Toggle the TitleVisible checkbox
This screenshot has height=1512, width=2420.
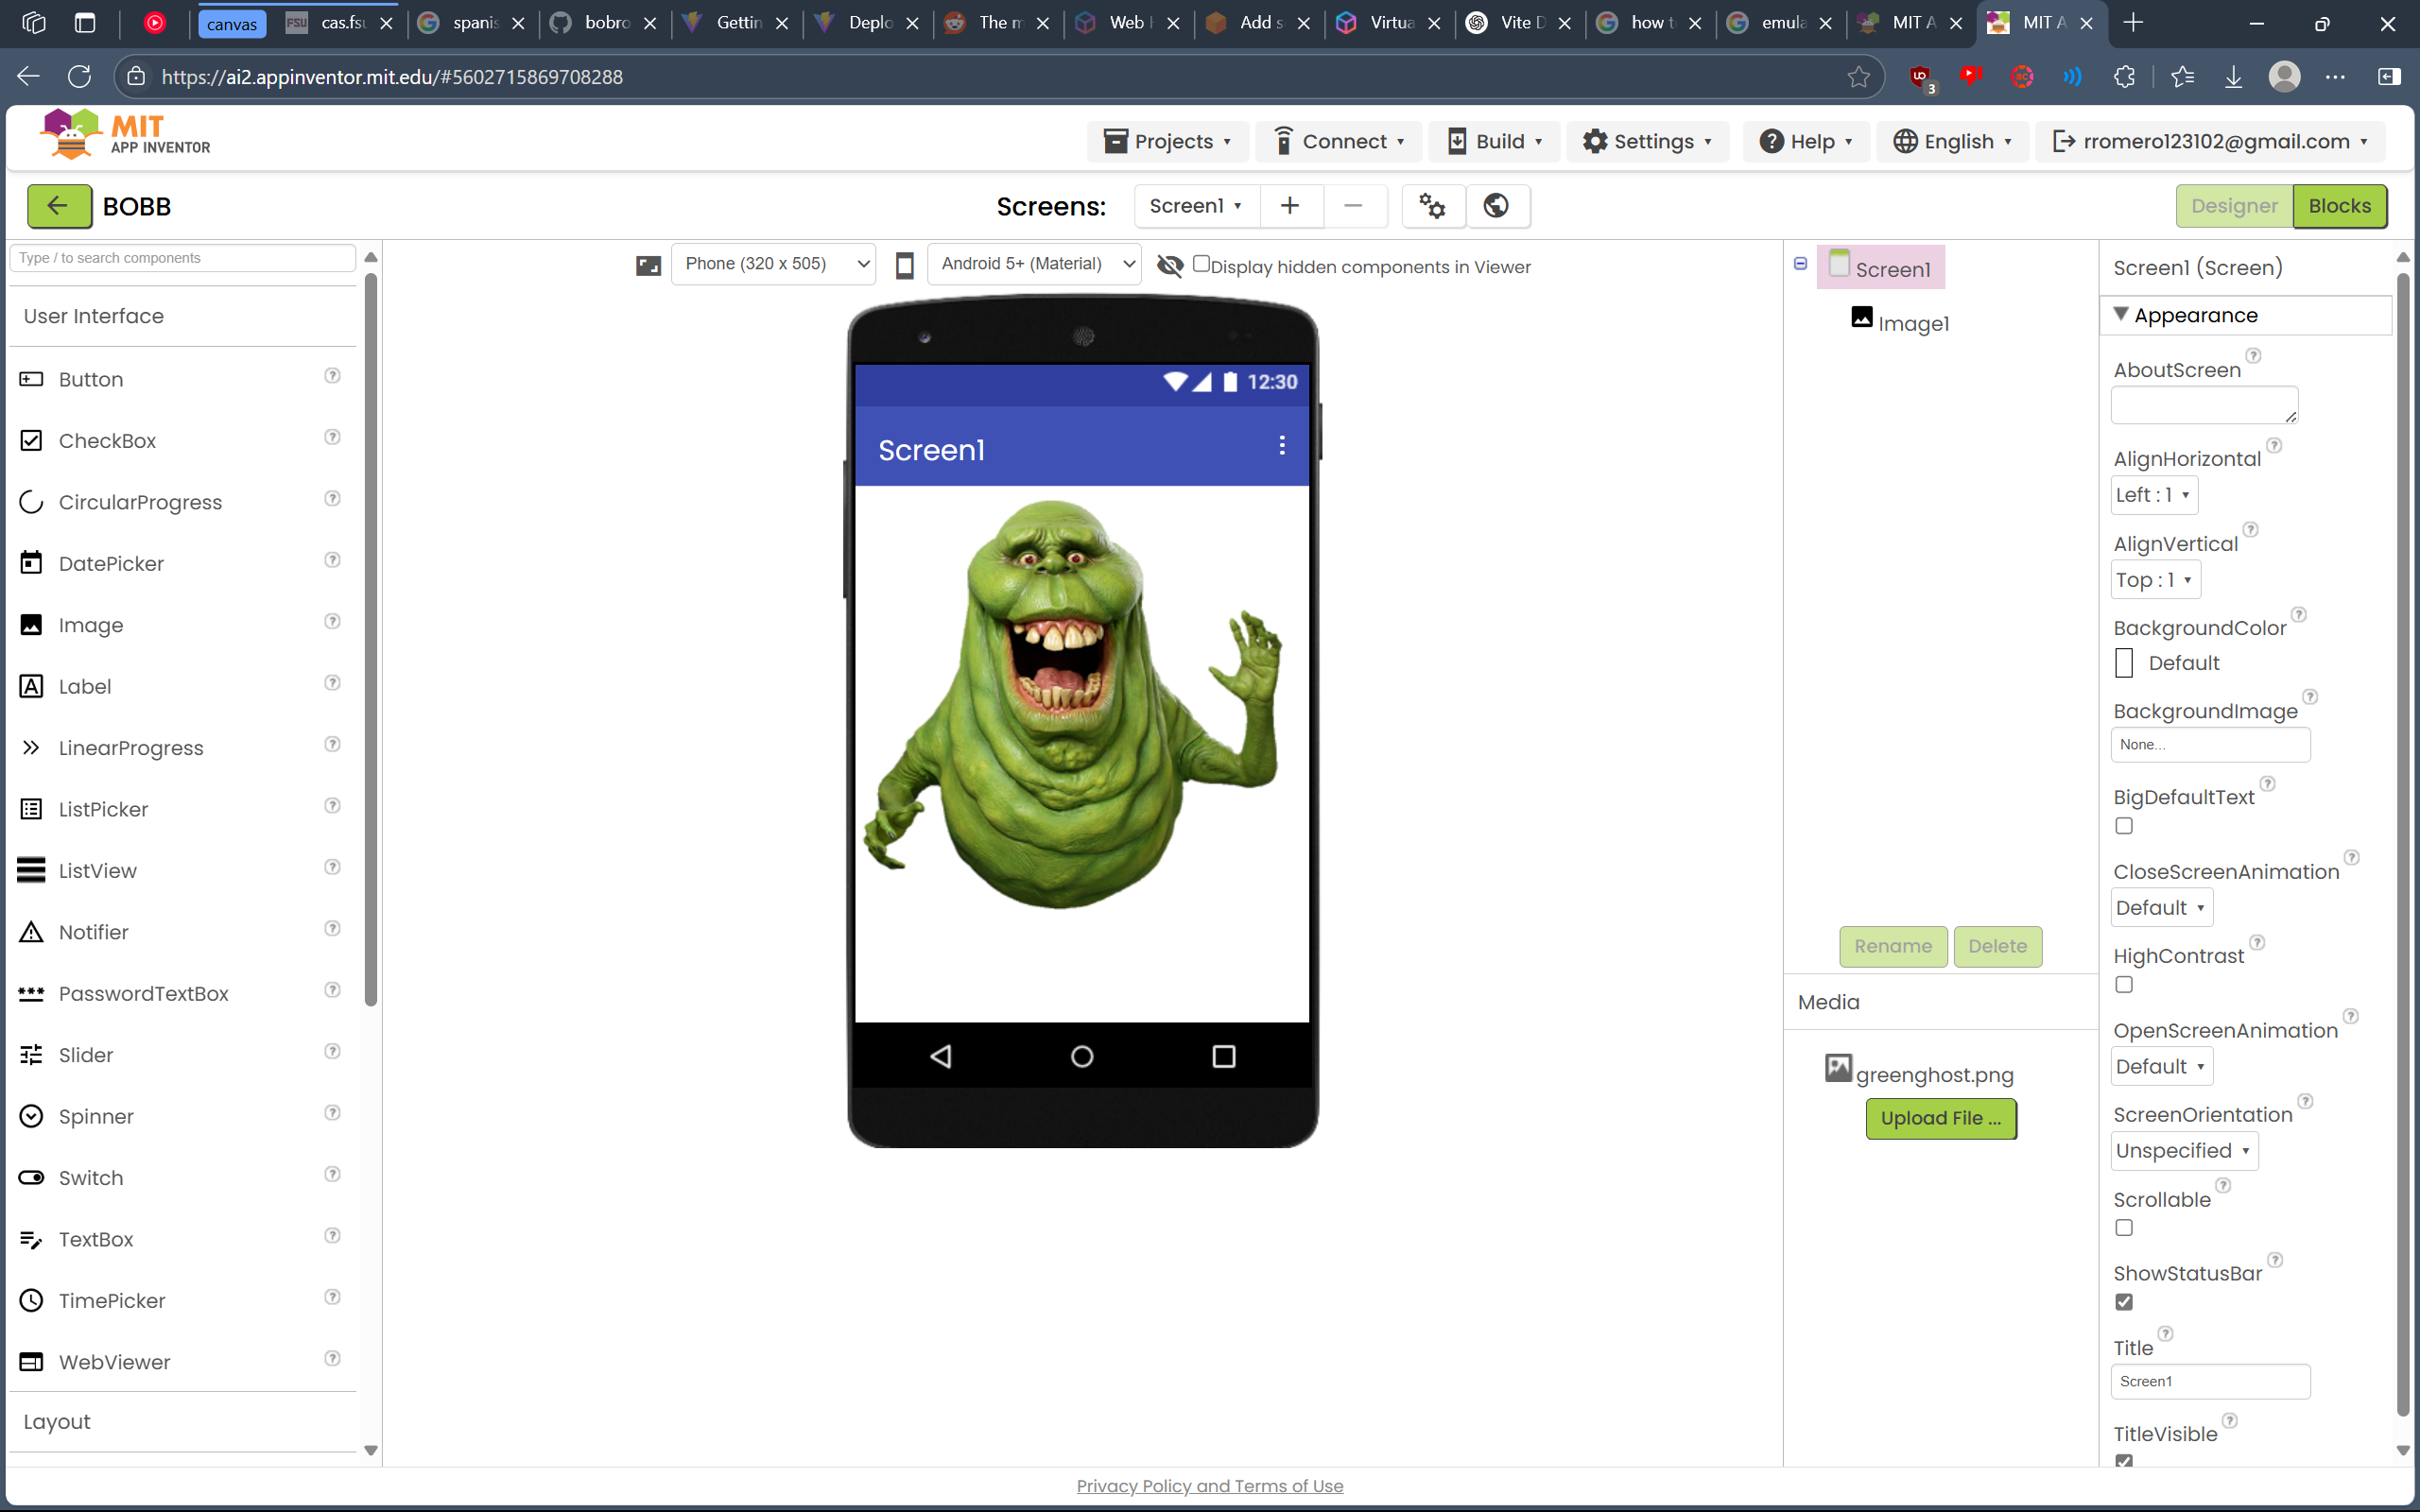[2124, 1461]
